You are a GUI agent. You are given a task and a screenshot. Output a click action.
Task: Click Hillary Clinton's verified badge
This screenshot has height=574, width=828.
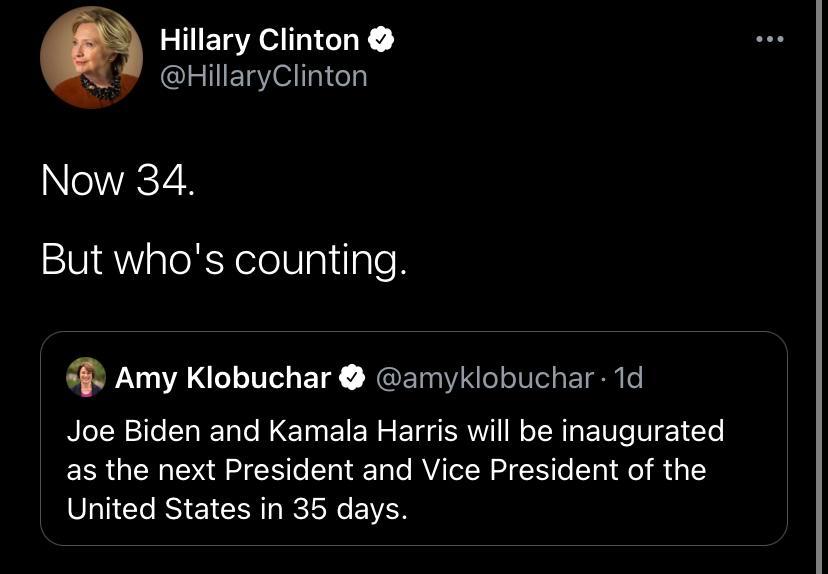point(381,40)
